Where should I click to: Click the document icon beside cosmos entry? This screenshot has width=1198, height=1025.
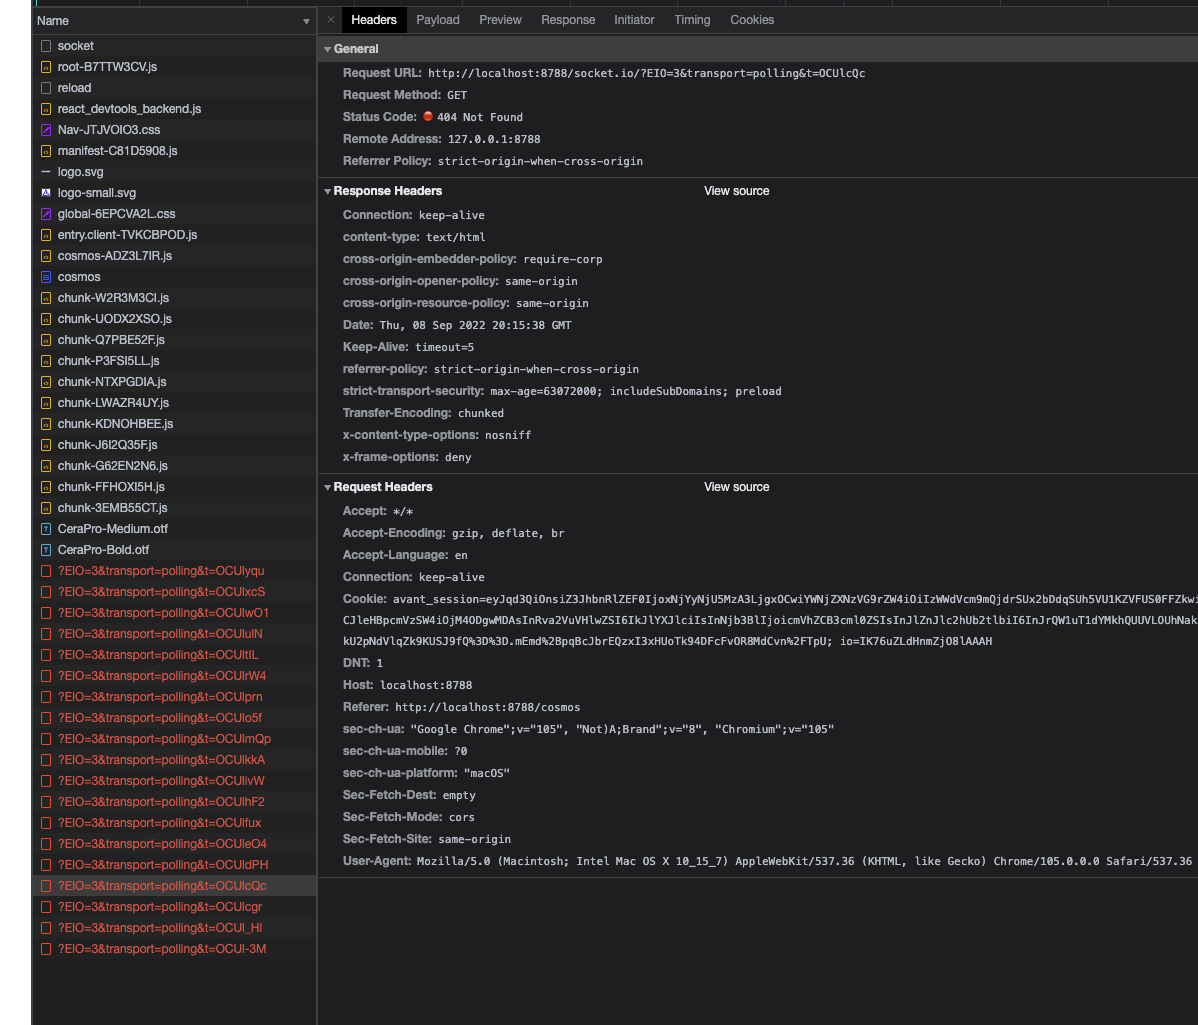coord(46,276)
